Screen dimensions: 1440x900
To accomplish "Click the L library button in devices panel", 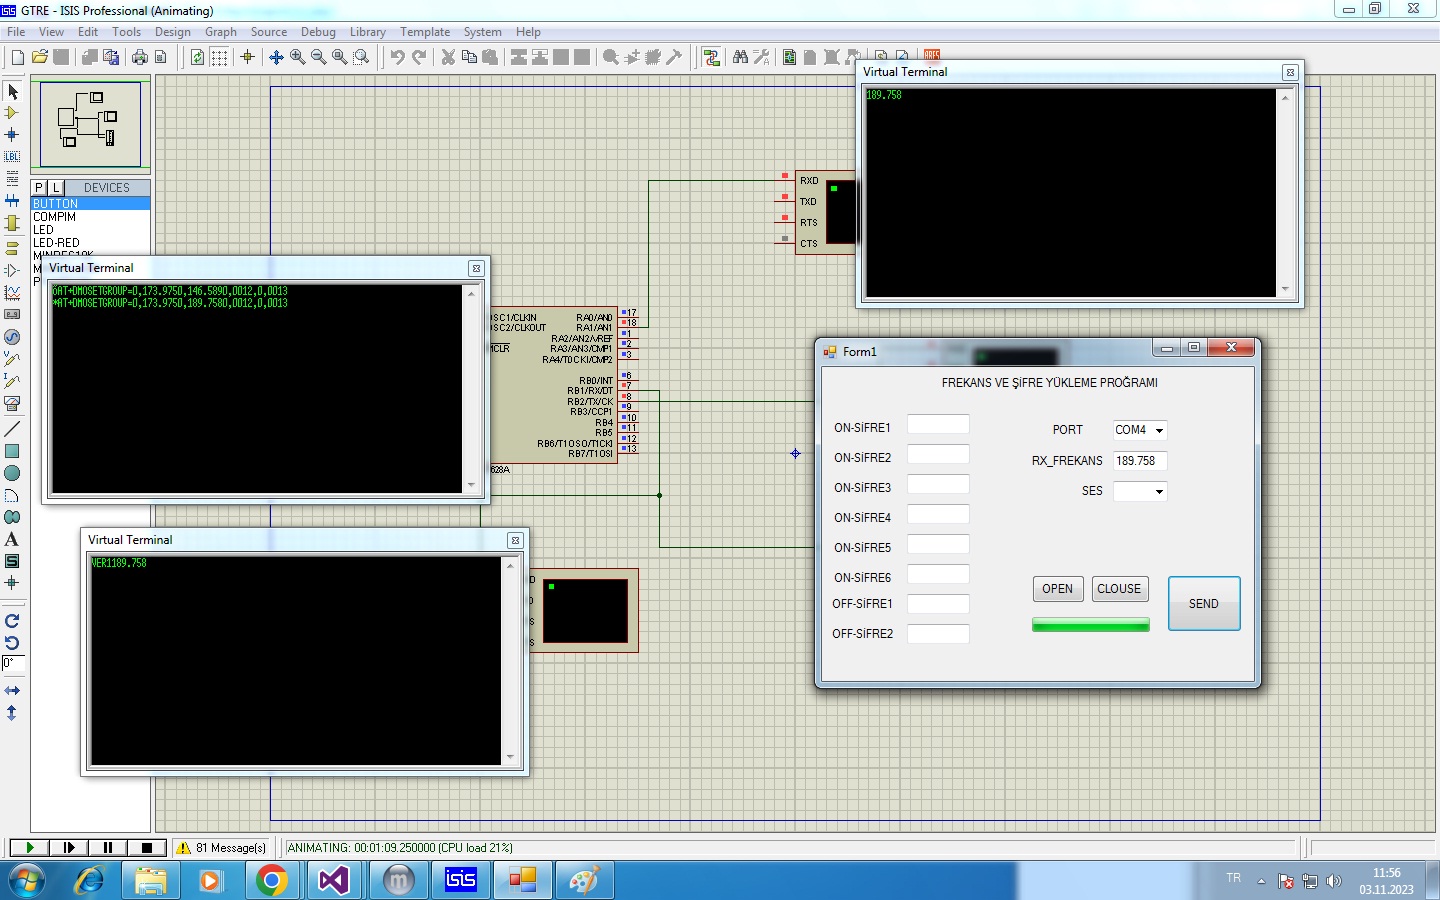I will [x=56, y=187].
